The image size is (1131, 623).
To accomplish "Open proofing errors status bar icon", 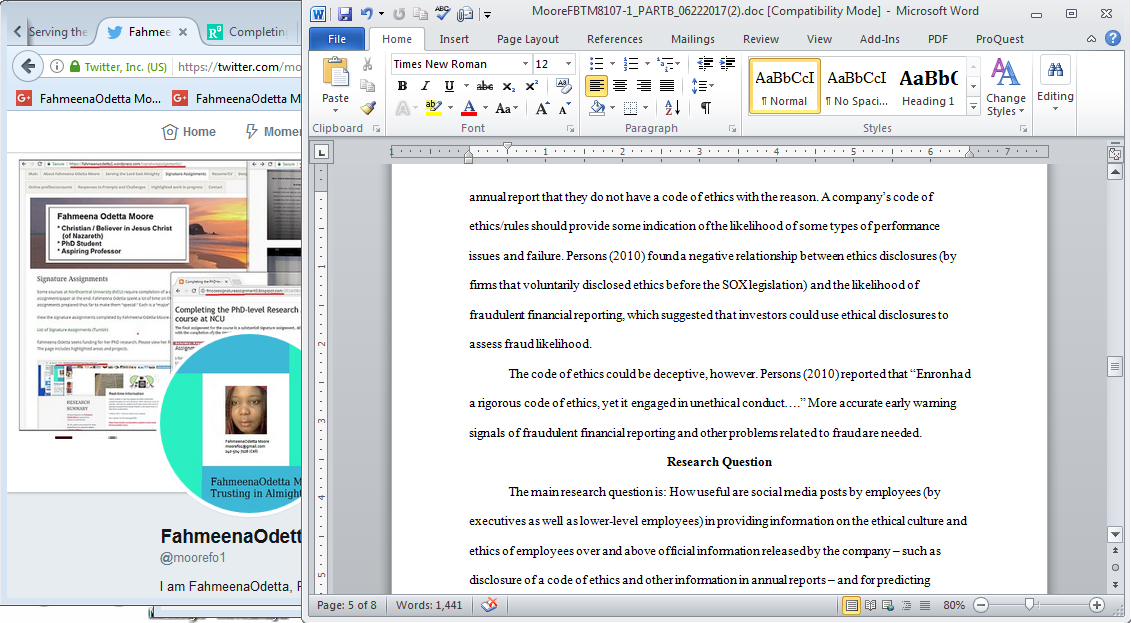I will 490,605.
